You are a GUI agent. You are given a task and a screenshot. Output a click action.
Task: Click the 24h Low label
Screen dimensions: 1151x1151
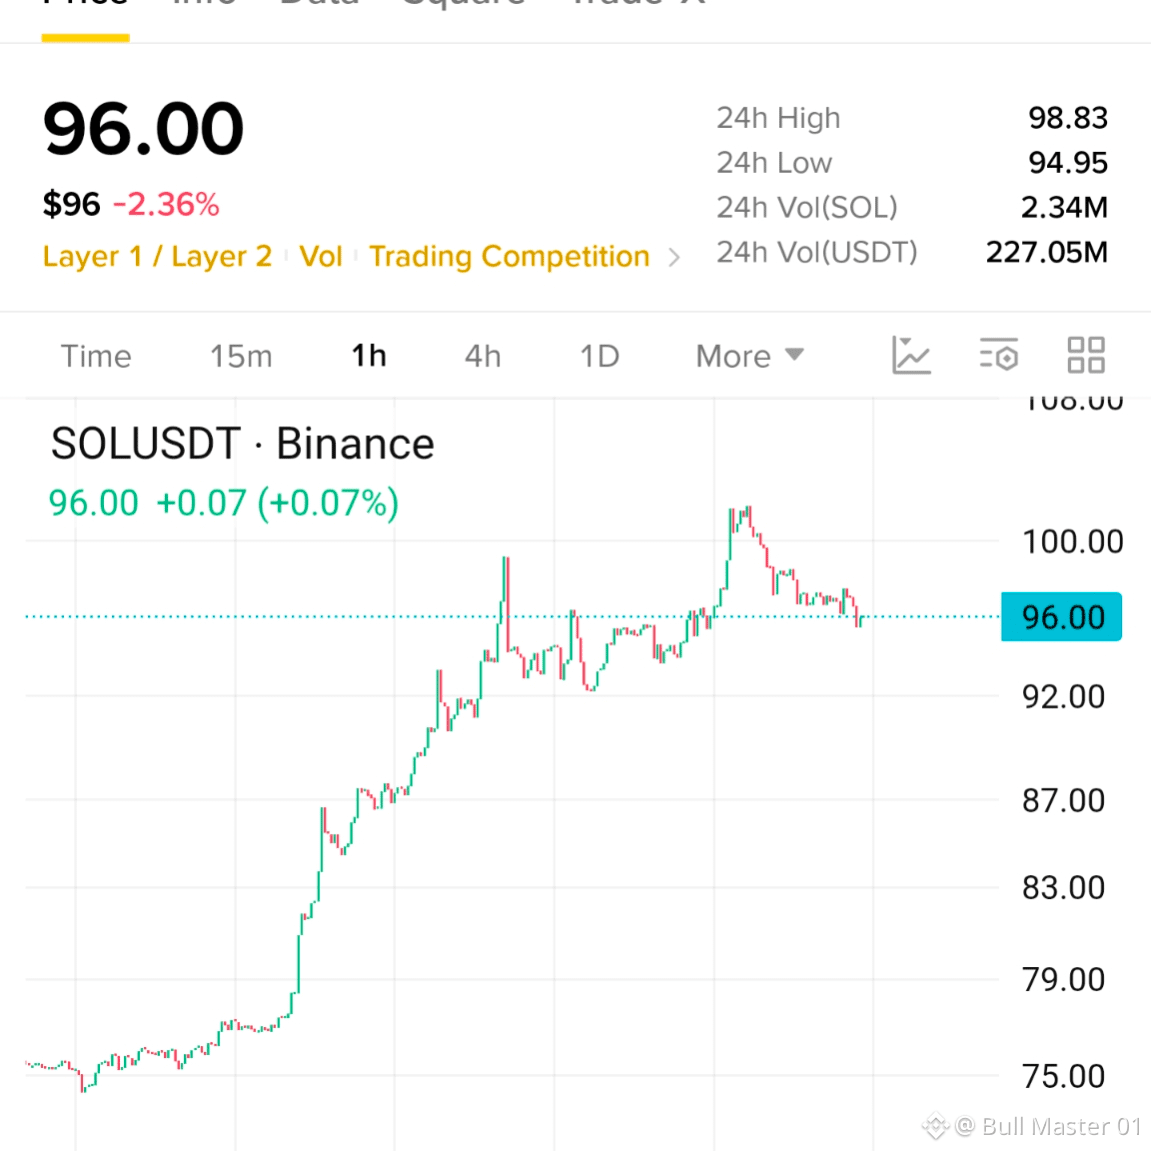pyautogui.click(x=774, y=163)
